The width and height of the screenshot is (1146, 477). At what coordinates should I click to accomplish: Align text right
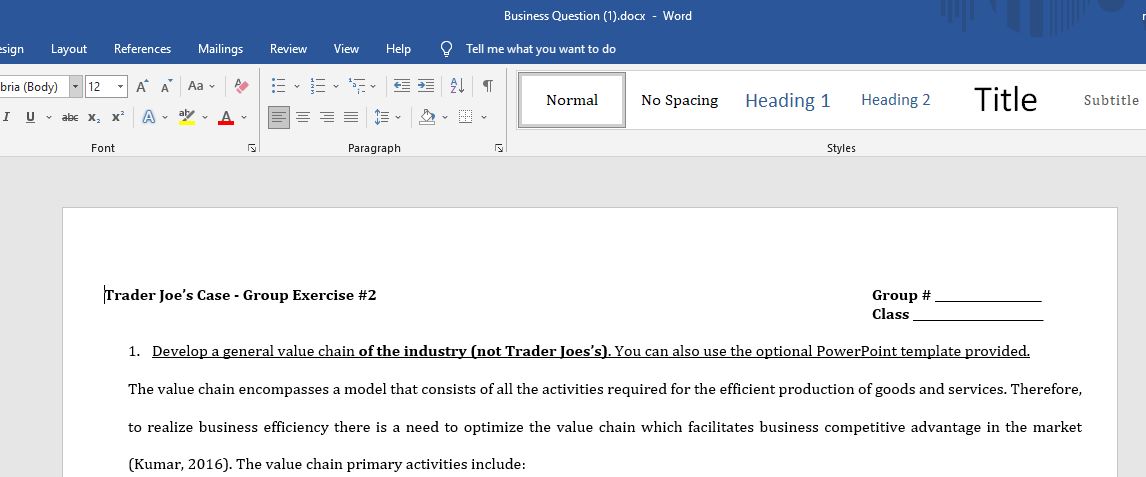pyautogui.click(x=327, y=117)
